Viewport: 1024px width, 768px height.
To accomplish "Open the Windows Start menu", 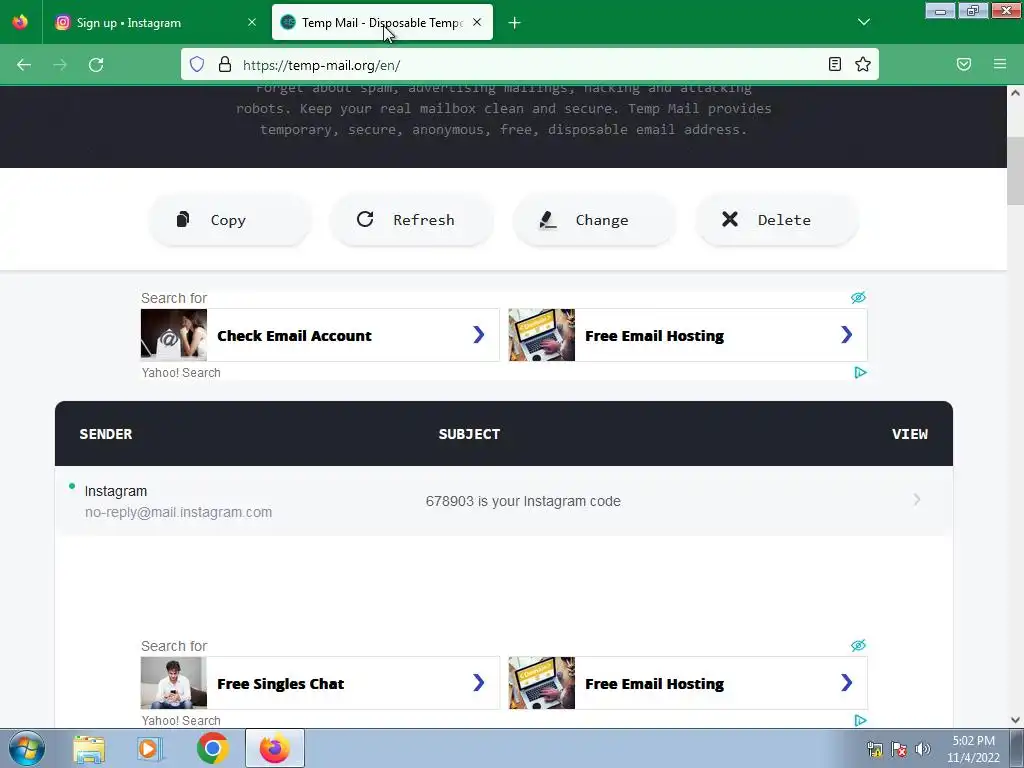I will click(27, 748).
